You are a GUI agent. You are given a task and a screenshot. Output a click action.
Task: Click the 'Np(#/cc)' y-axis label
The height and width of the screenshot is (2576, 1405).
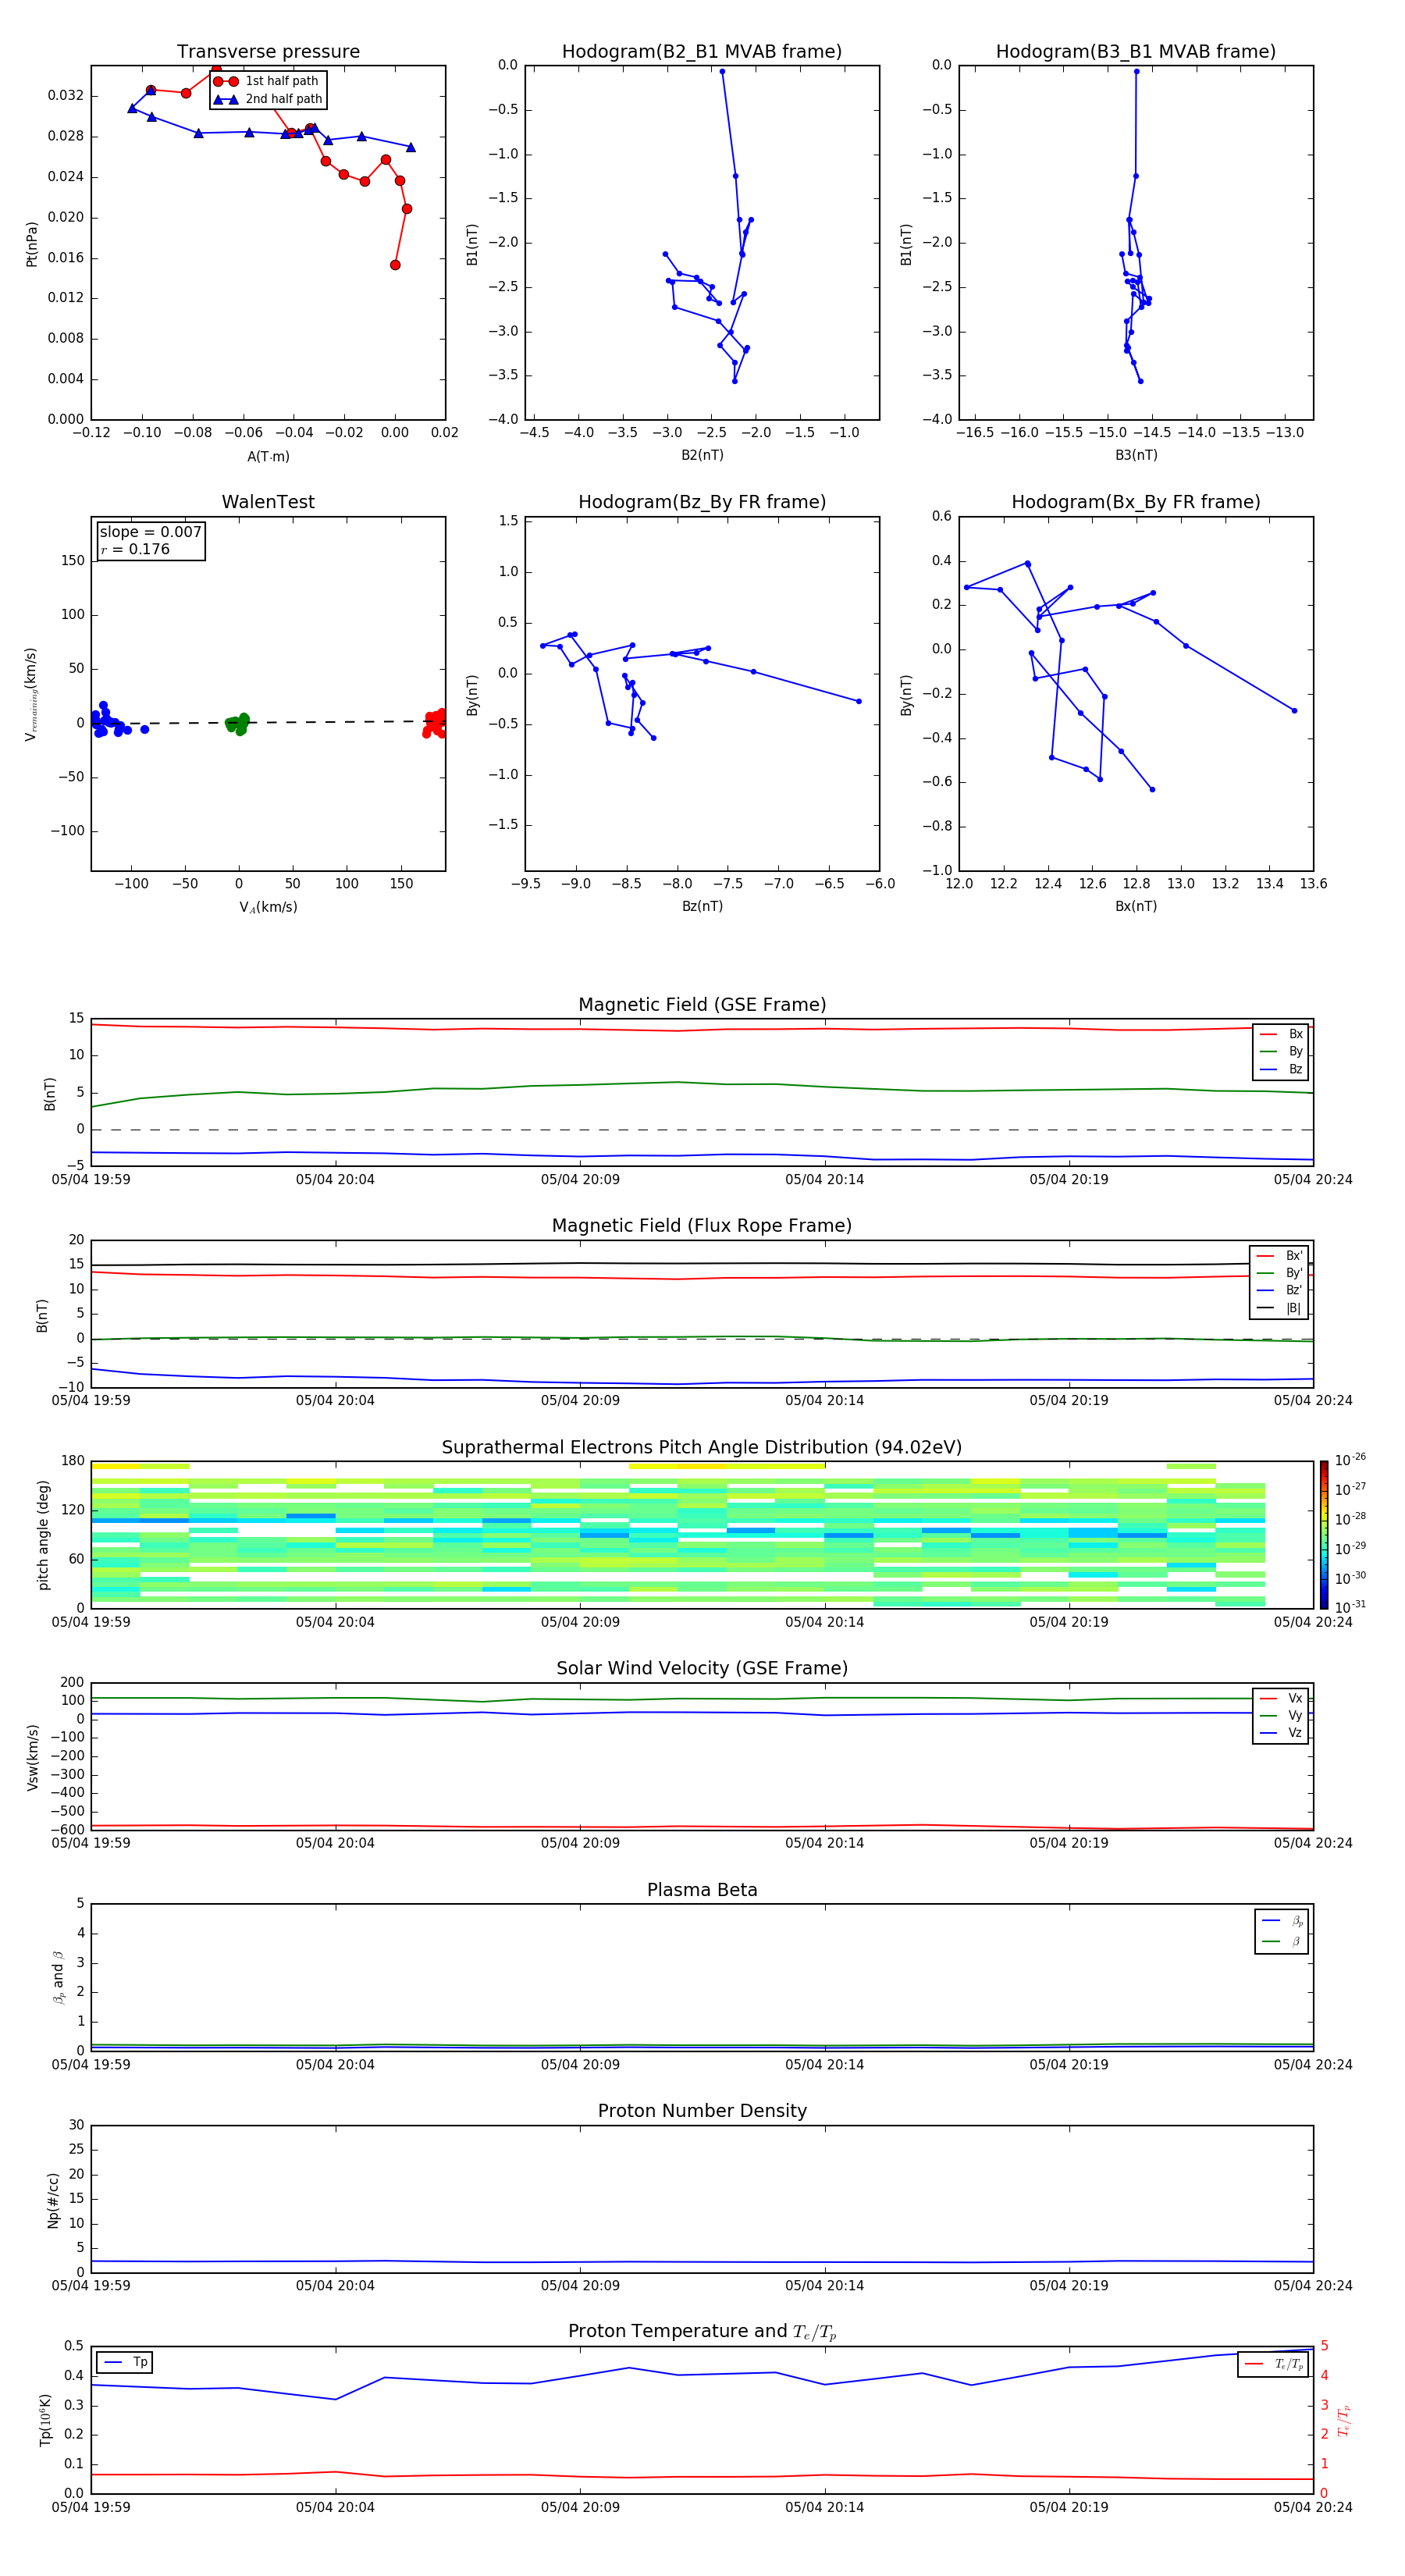coord(53,2200)
